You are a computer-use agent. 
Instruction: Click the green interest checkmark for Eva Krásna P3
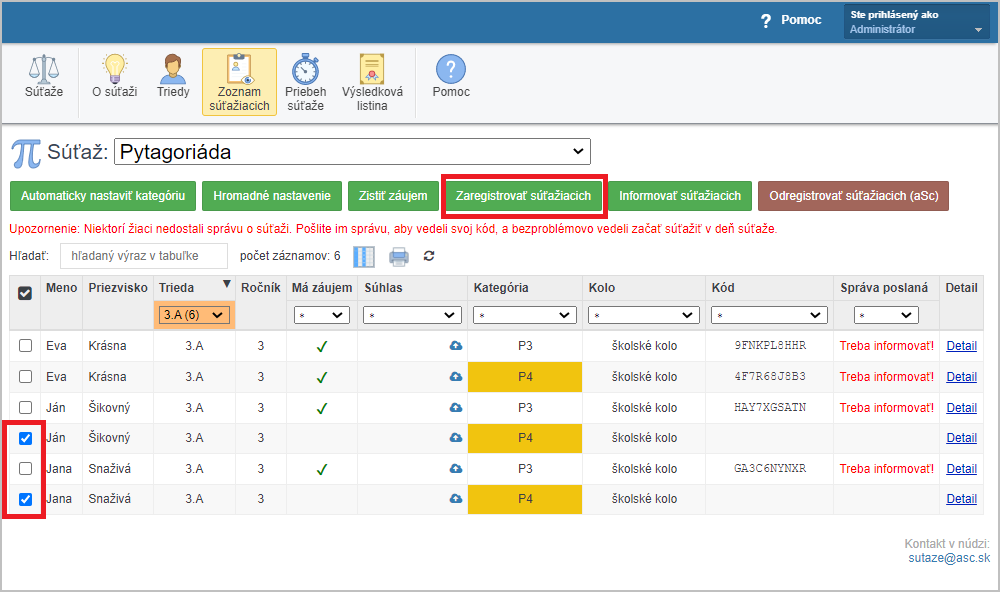(322, 346)
